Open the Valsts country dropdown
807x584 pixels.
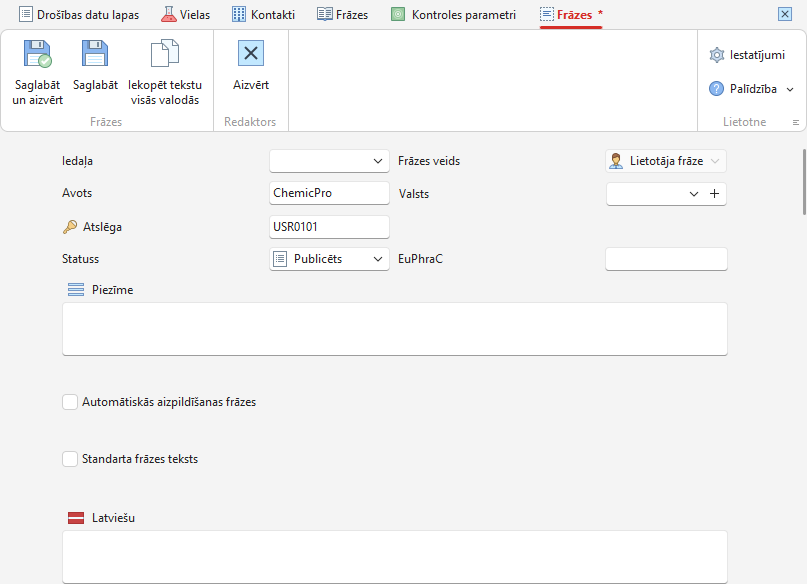[x=655, y=194]
